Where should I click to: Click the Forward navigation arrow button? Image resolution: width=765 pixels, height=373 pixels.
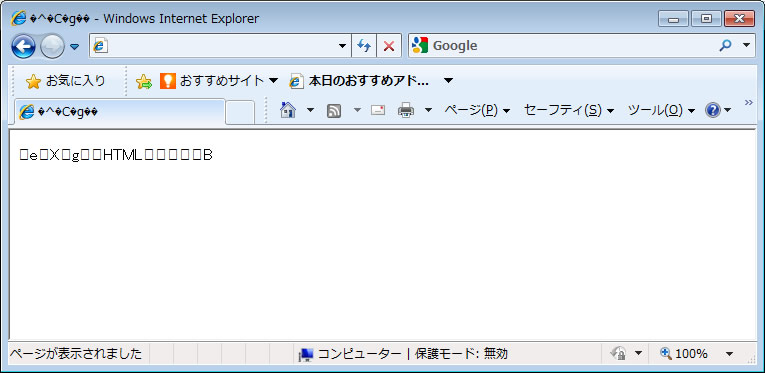tap(52, 47)
